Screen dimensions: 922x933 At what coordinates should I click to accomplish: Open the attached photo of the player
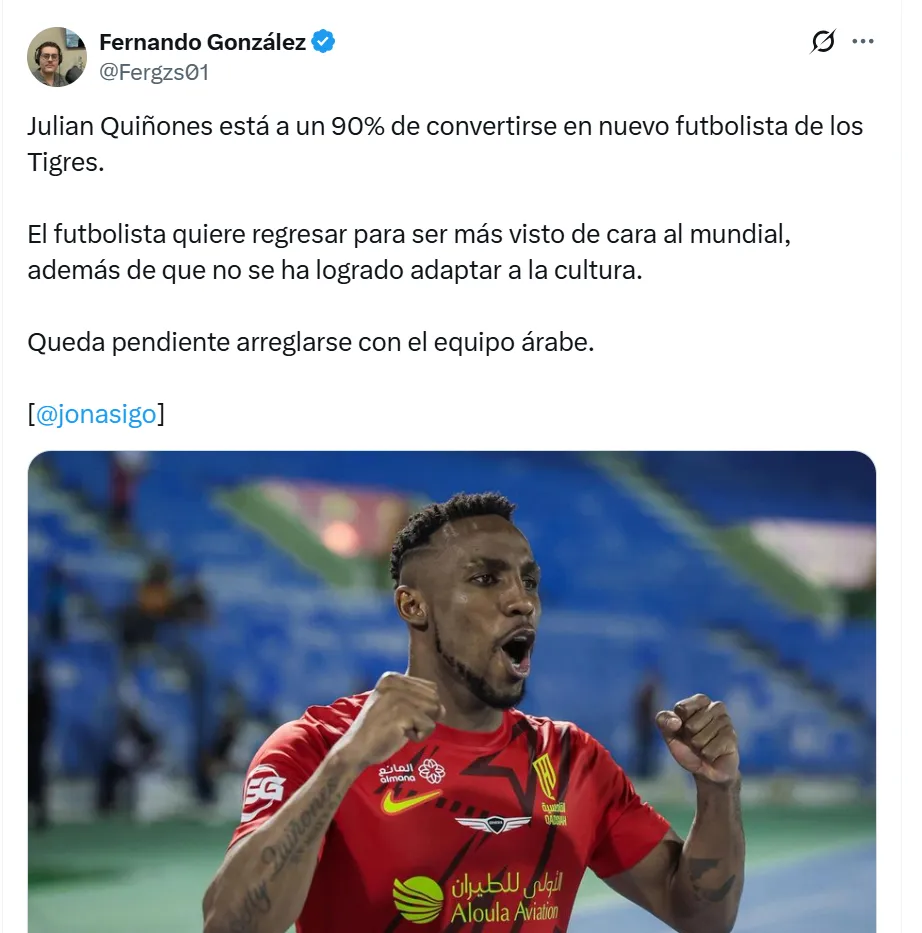coord(452,691)
